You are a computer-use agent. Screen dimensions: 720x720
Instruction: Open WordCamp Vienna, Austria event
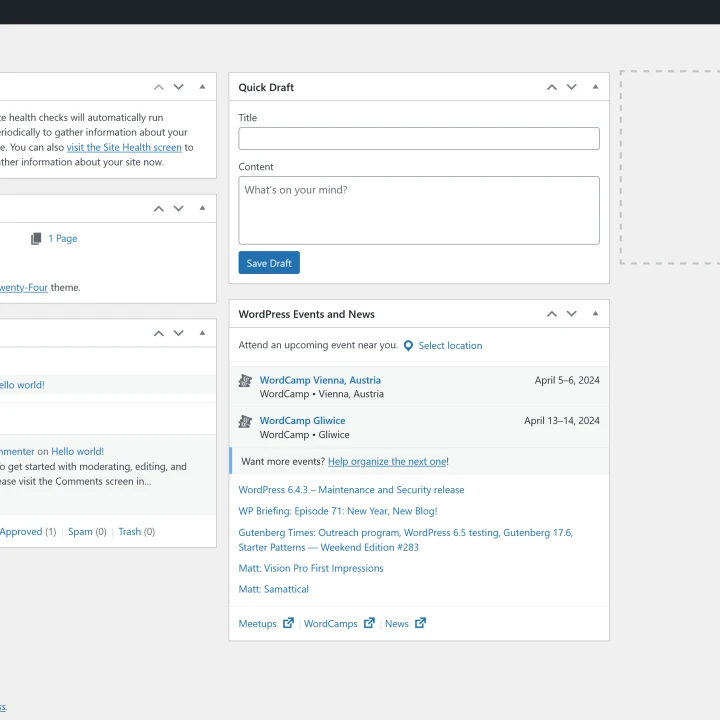point(320,380)
